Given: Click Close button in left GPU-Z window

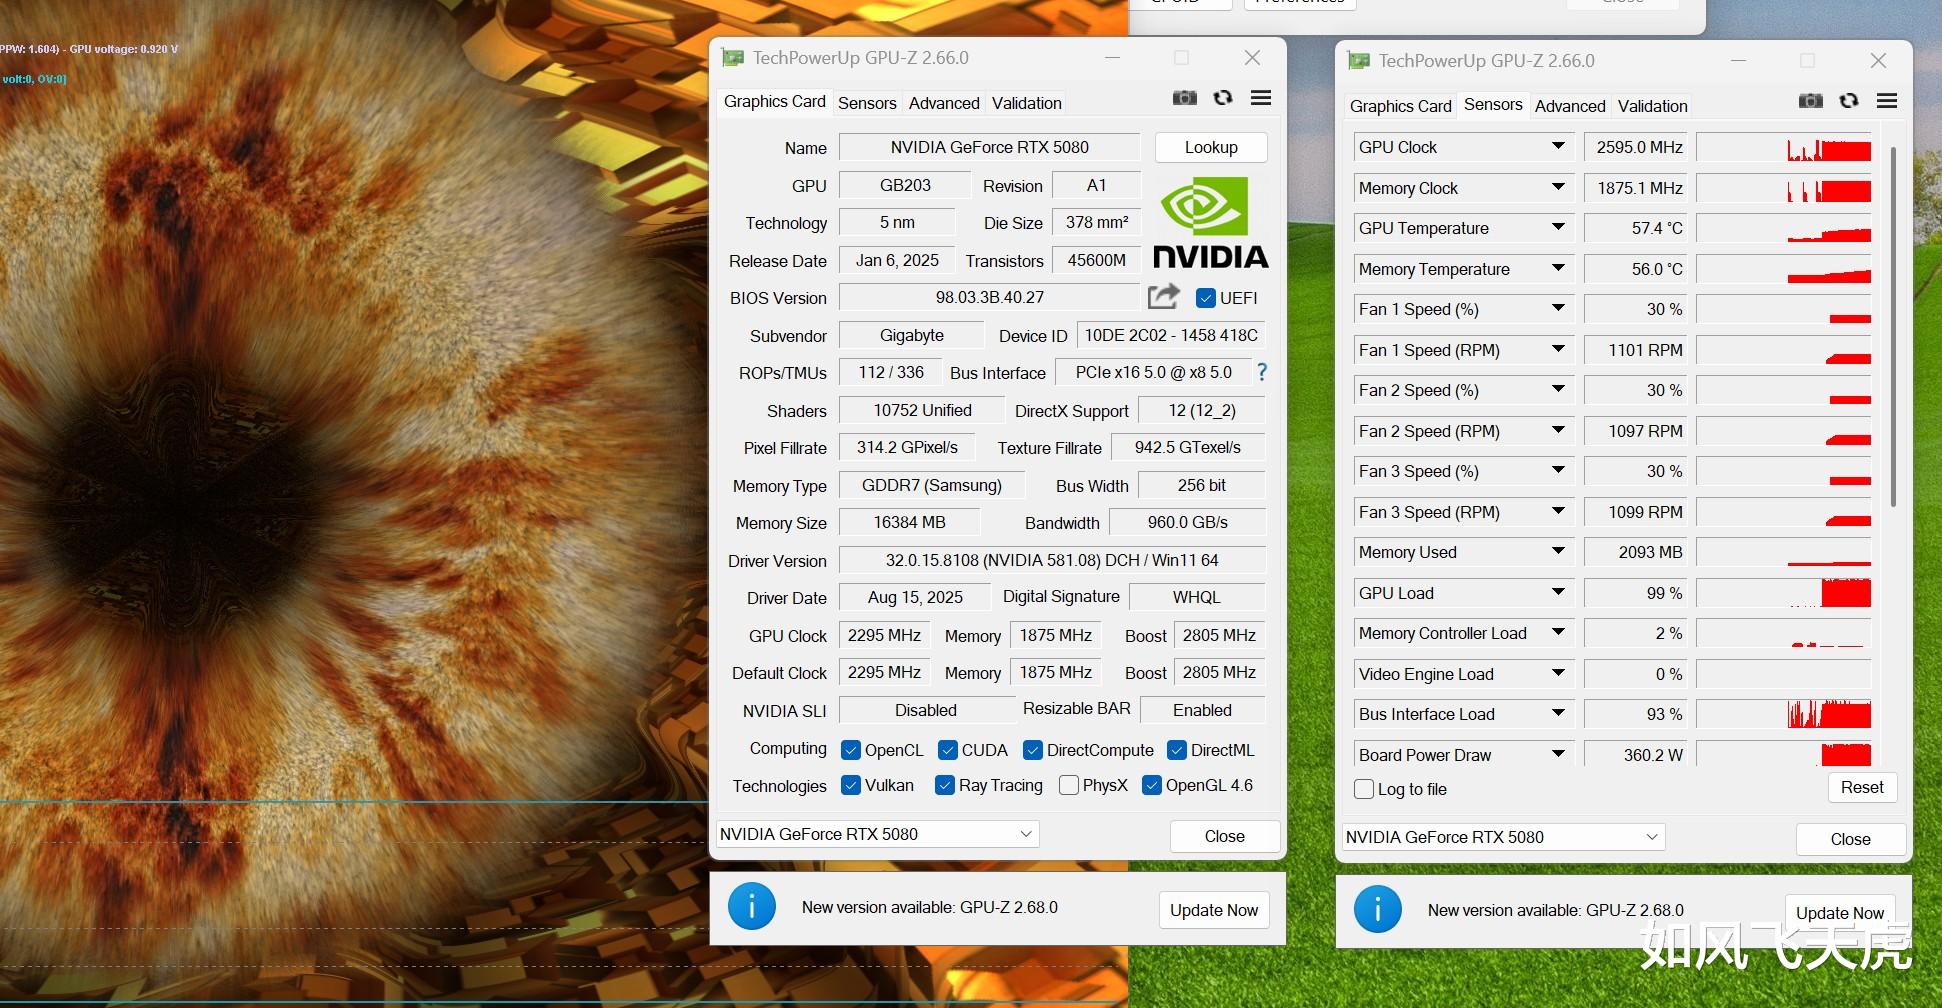Looking at the screenshot, I should click(x=1225, y=836).
